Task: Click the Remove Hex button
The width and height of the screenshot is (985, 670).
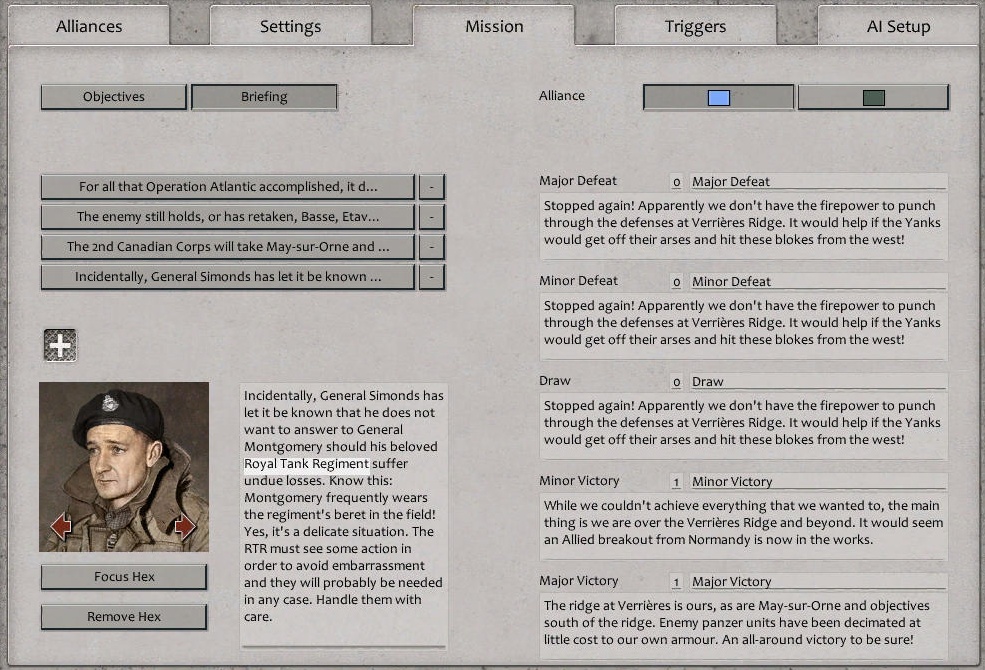Action: [123, 617]
